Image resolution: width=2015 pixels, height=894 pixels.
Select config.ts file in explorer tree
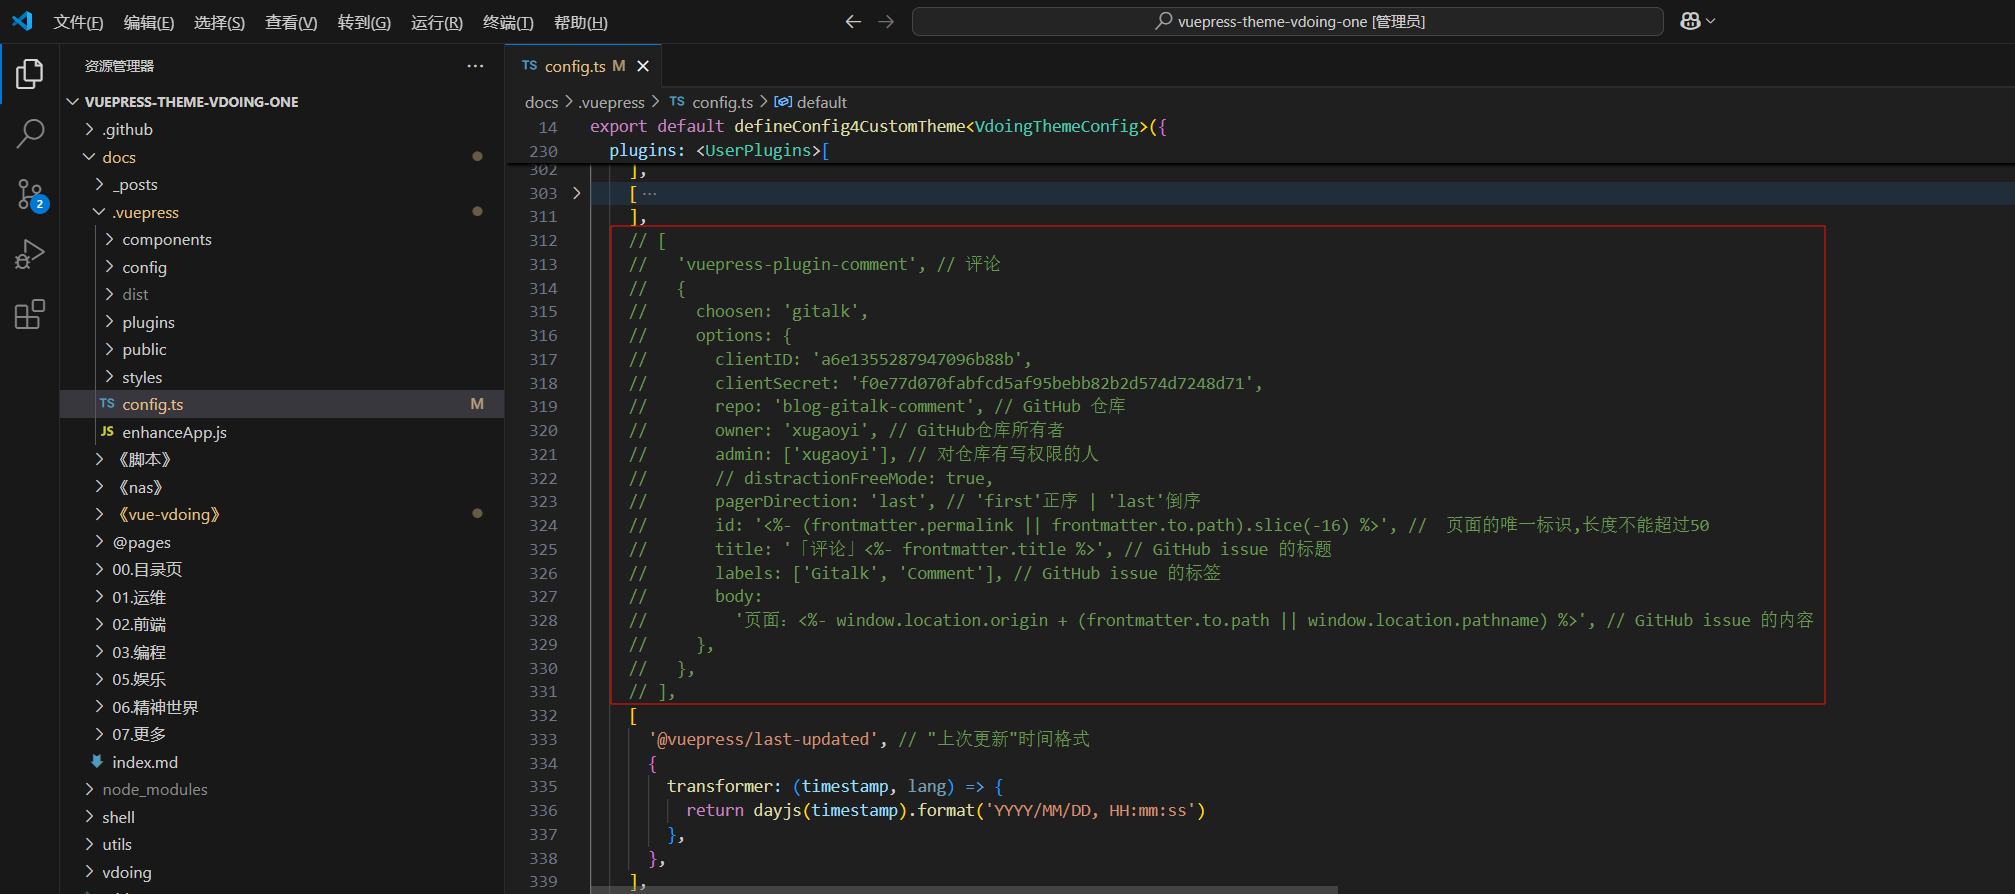pos(282,404)
